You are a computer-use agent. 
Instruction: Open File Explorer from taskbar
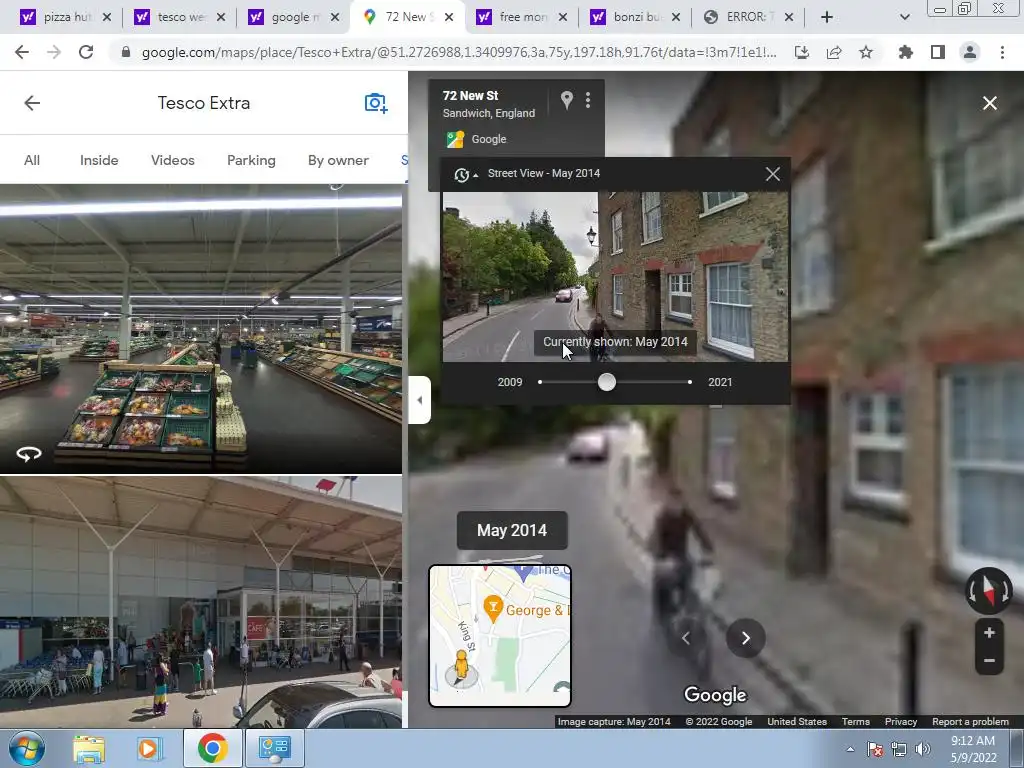tap(89, 749)
